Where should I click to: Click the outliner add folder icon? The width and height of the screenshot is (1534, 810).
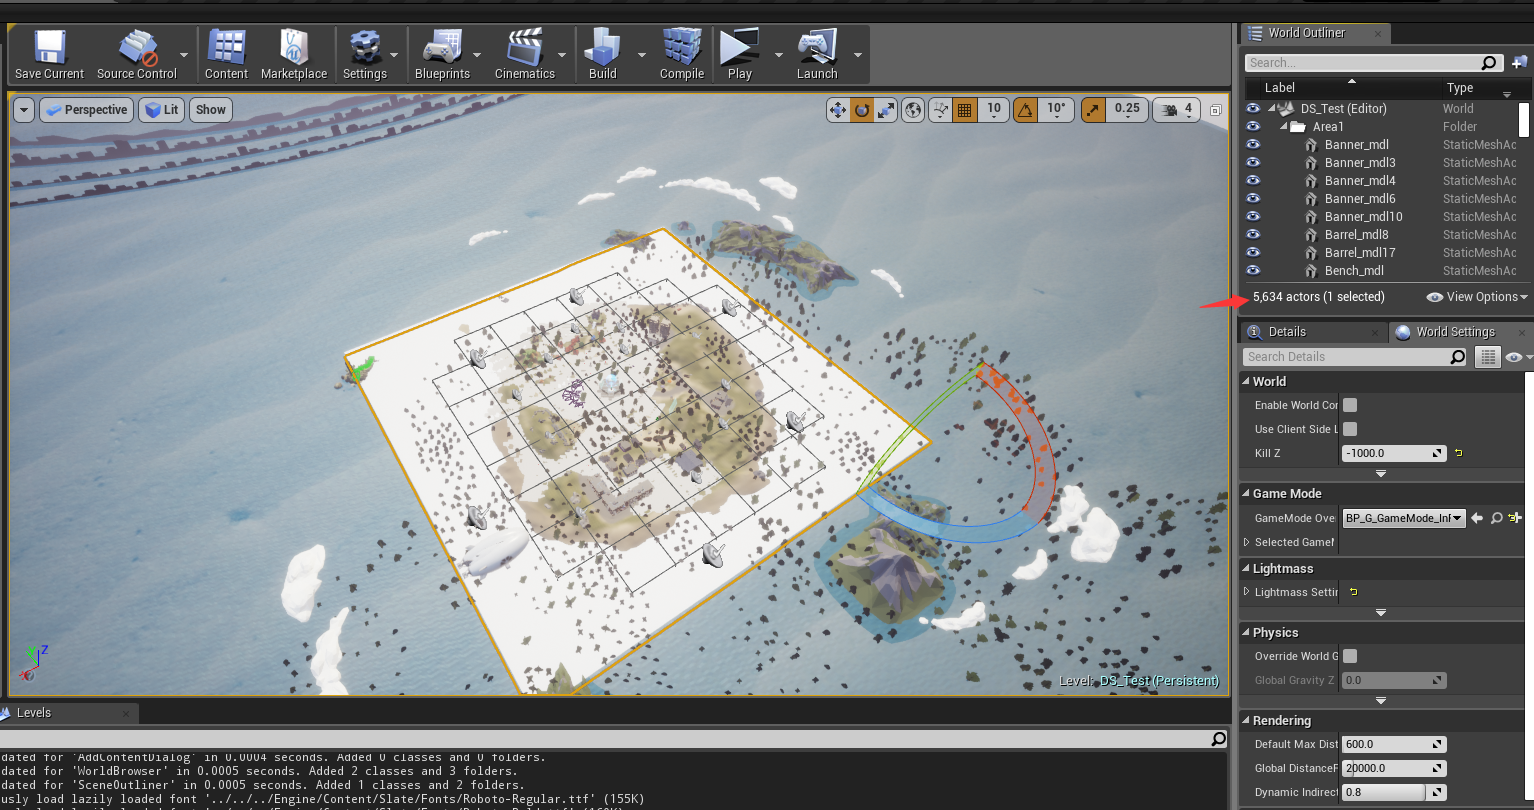(1519, 63)
